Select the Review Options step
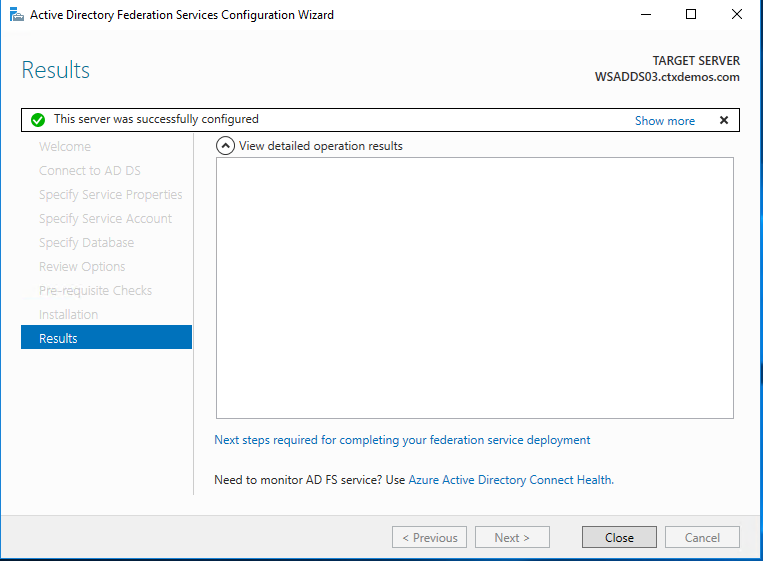763x561 pixels. pos(82,267)
